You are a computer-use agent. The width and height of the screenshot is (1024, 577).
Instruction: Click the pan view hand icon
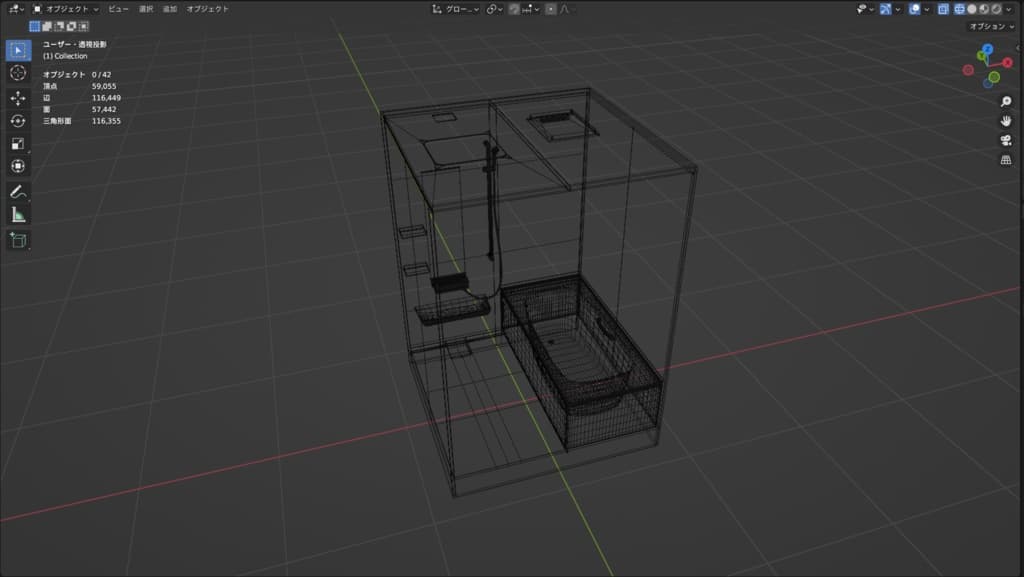[1006, 120]
